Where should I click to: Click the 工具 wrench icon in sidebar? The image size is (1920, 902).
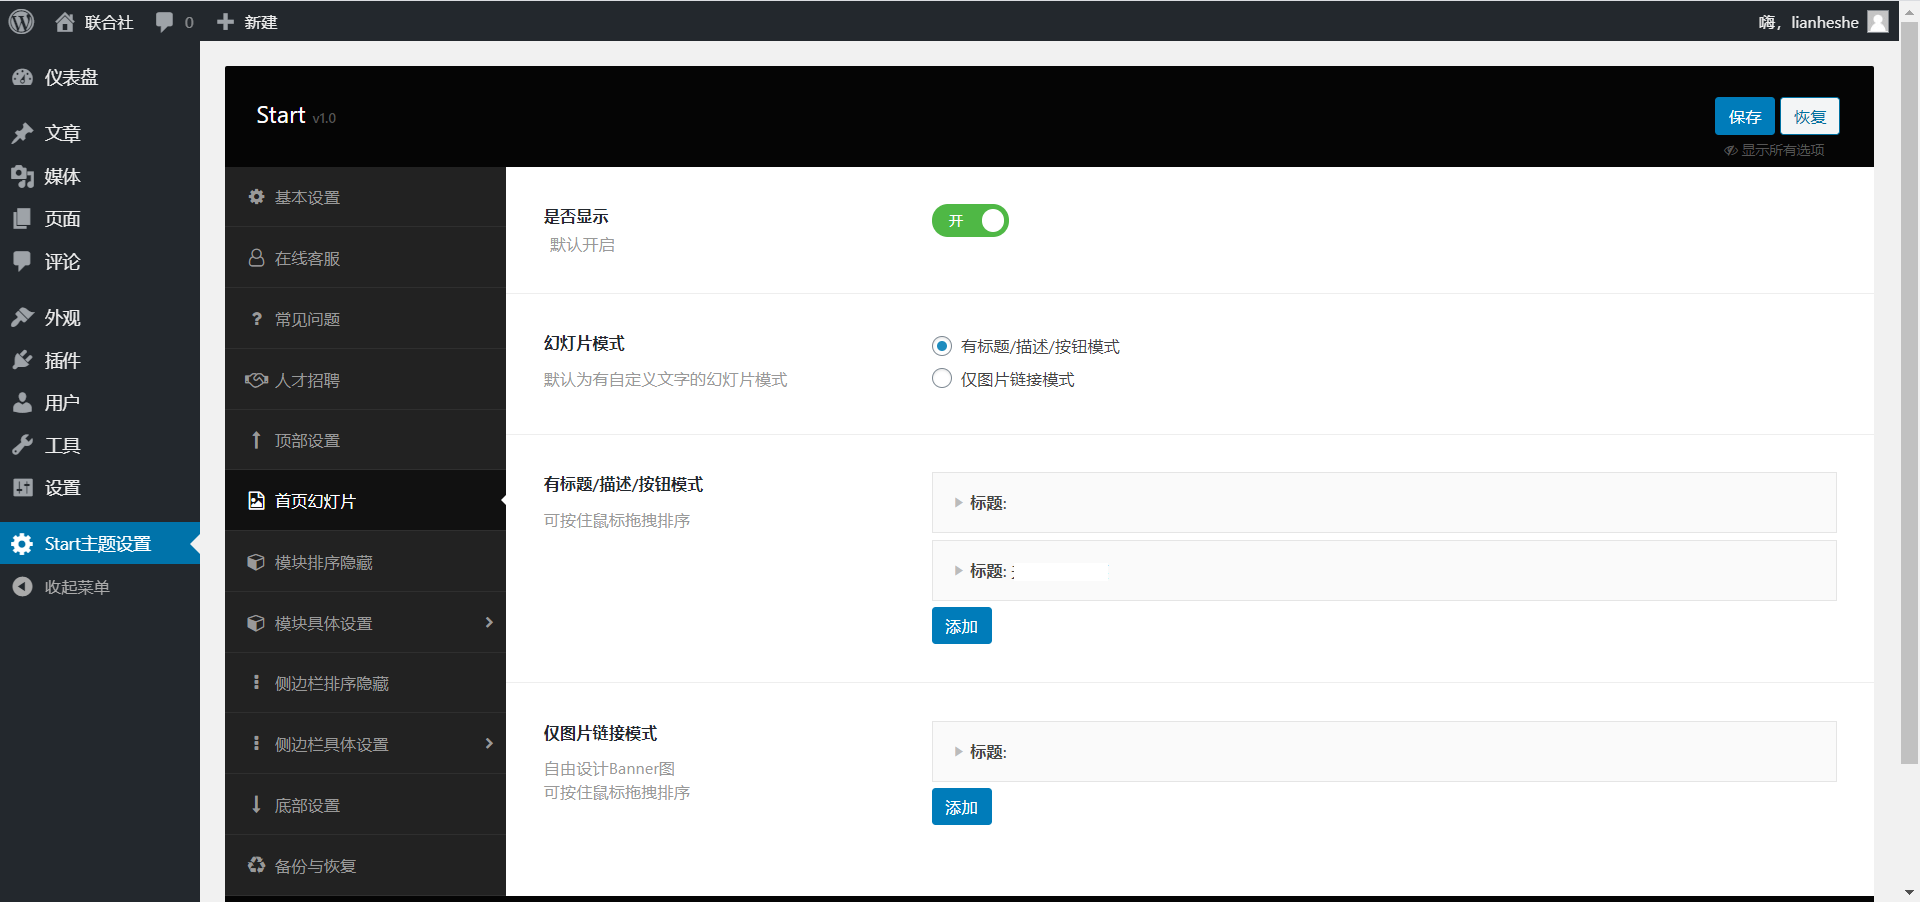(22, 446)
